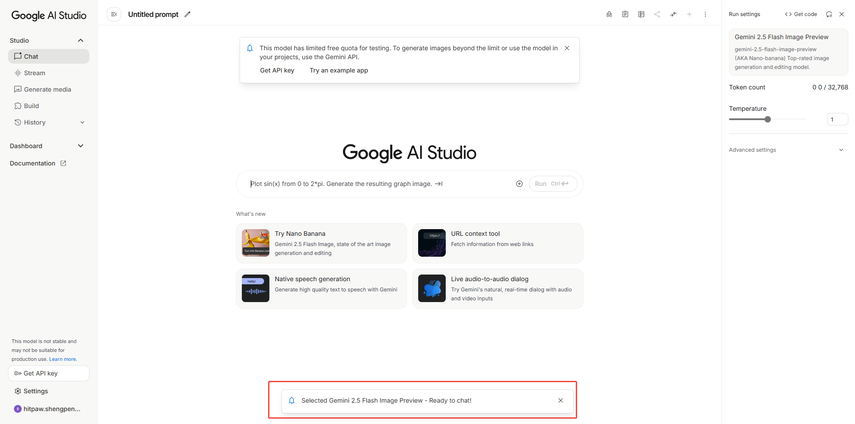The width and height of the screenshot is (855, 424).
Task: Open Generate media in sidebar
Action: coord(49,89)
